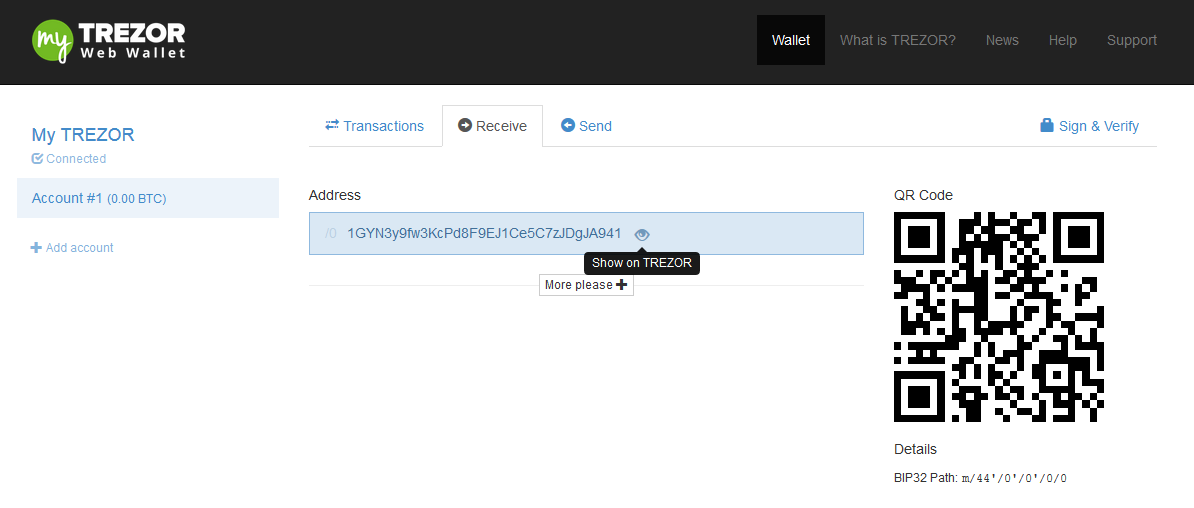Open the Wallet nav item
Image resolution: width=1194 pixels, height=508 pixels.
(x=790, y=40)
